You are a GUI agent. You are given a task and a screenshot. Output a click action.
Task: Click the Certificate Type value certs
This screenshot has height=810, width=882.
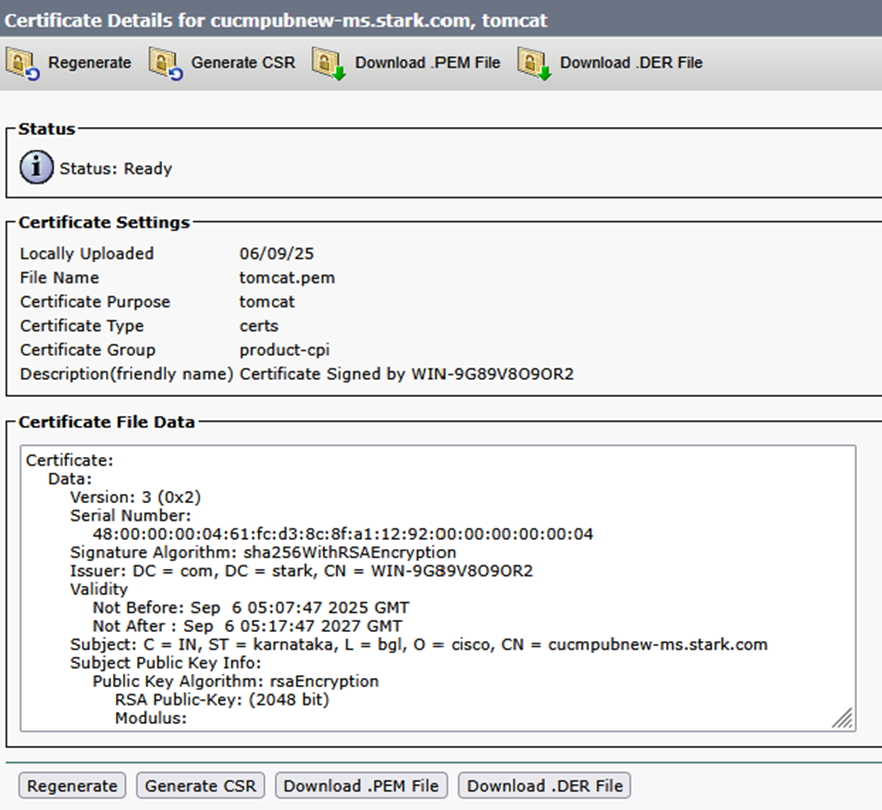point(259,326)
